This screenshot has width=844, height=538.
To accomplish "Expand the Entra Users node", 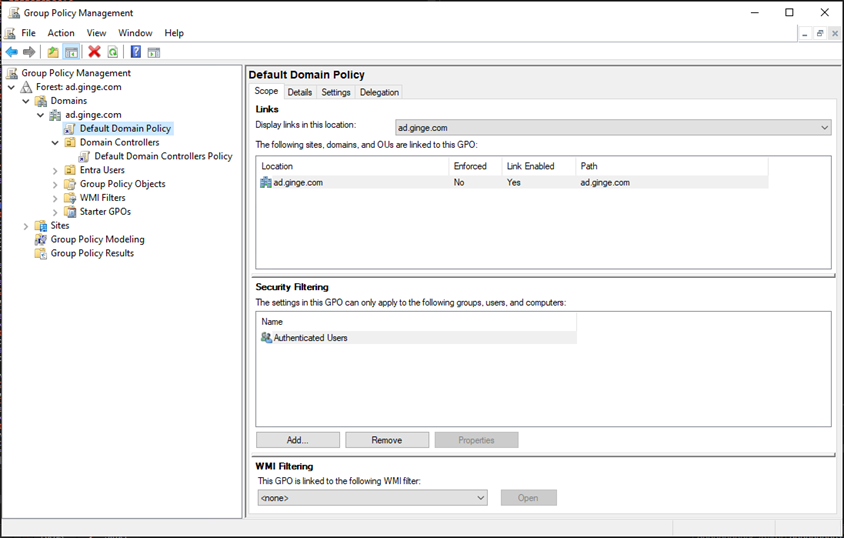I will coord(55,171).
